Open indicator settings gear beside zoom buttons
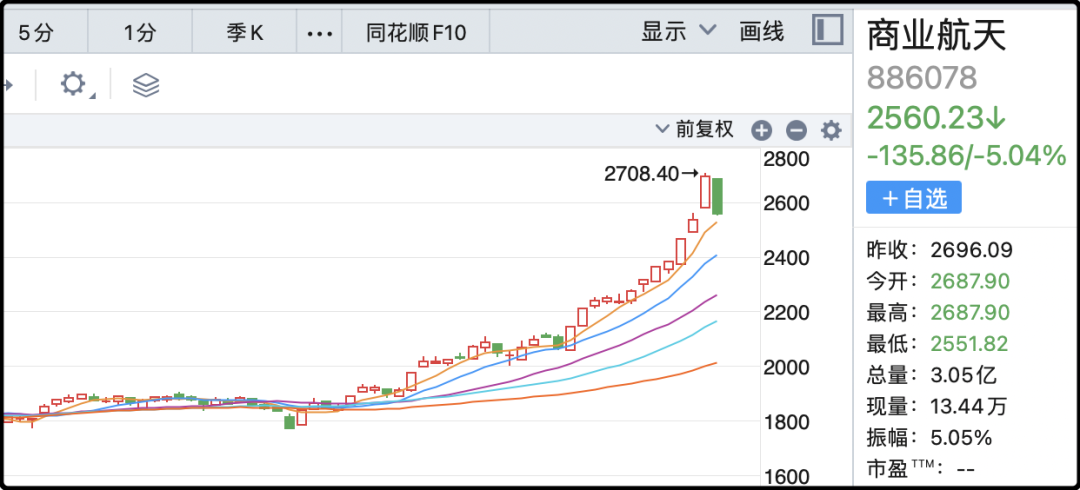The height and width of the screenshot is (490, 1080). coord(831,130)
